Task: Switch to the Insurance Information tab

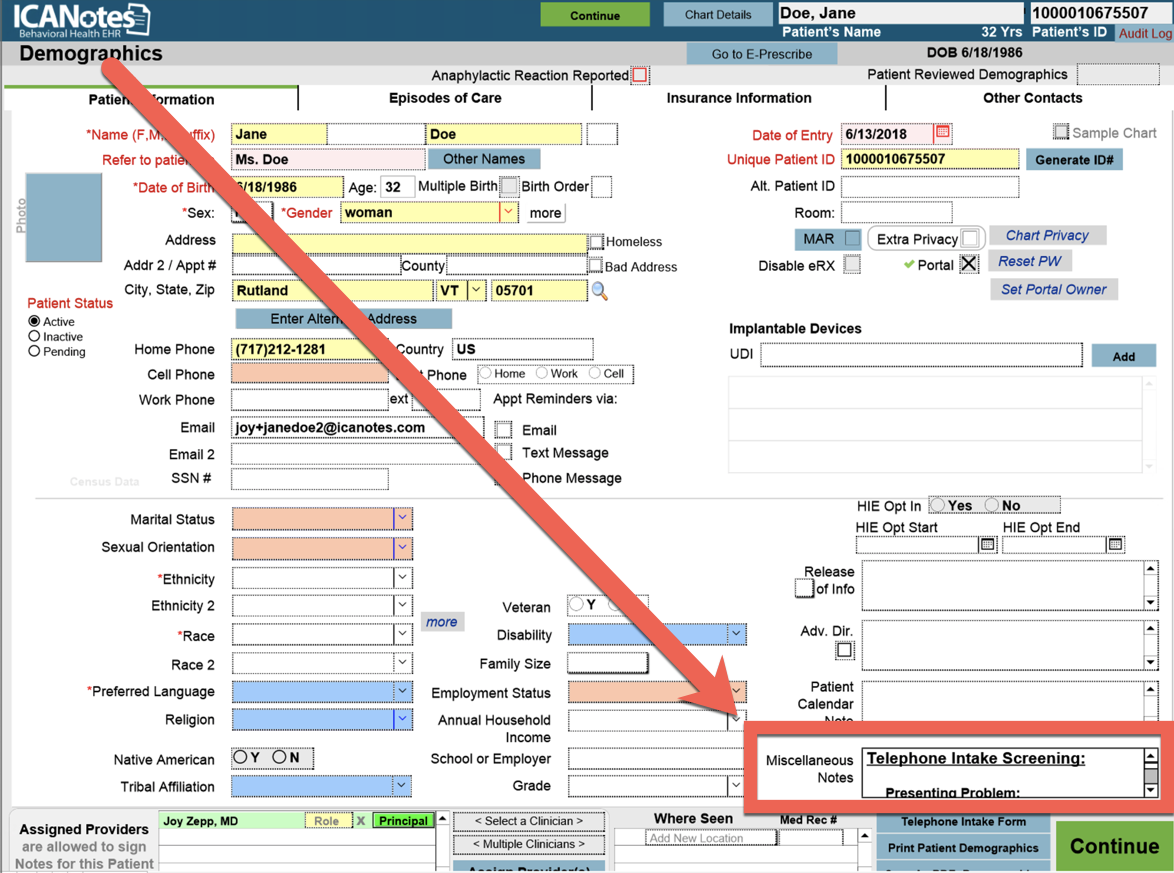Action: click(738, 98)
